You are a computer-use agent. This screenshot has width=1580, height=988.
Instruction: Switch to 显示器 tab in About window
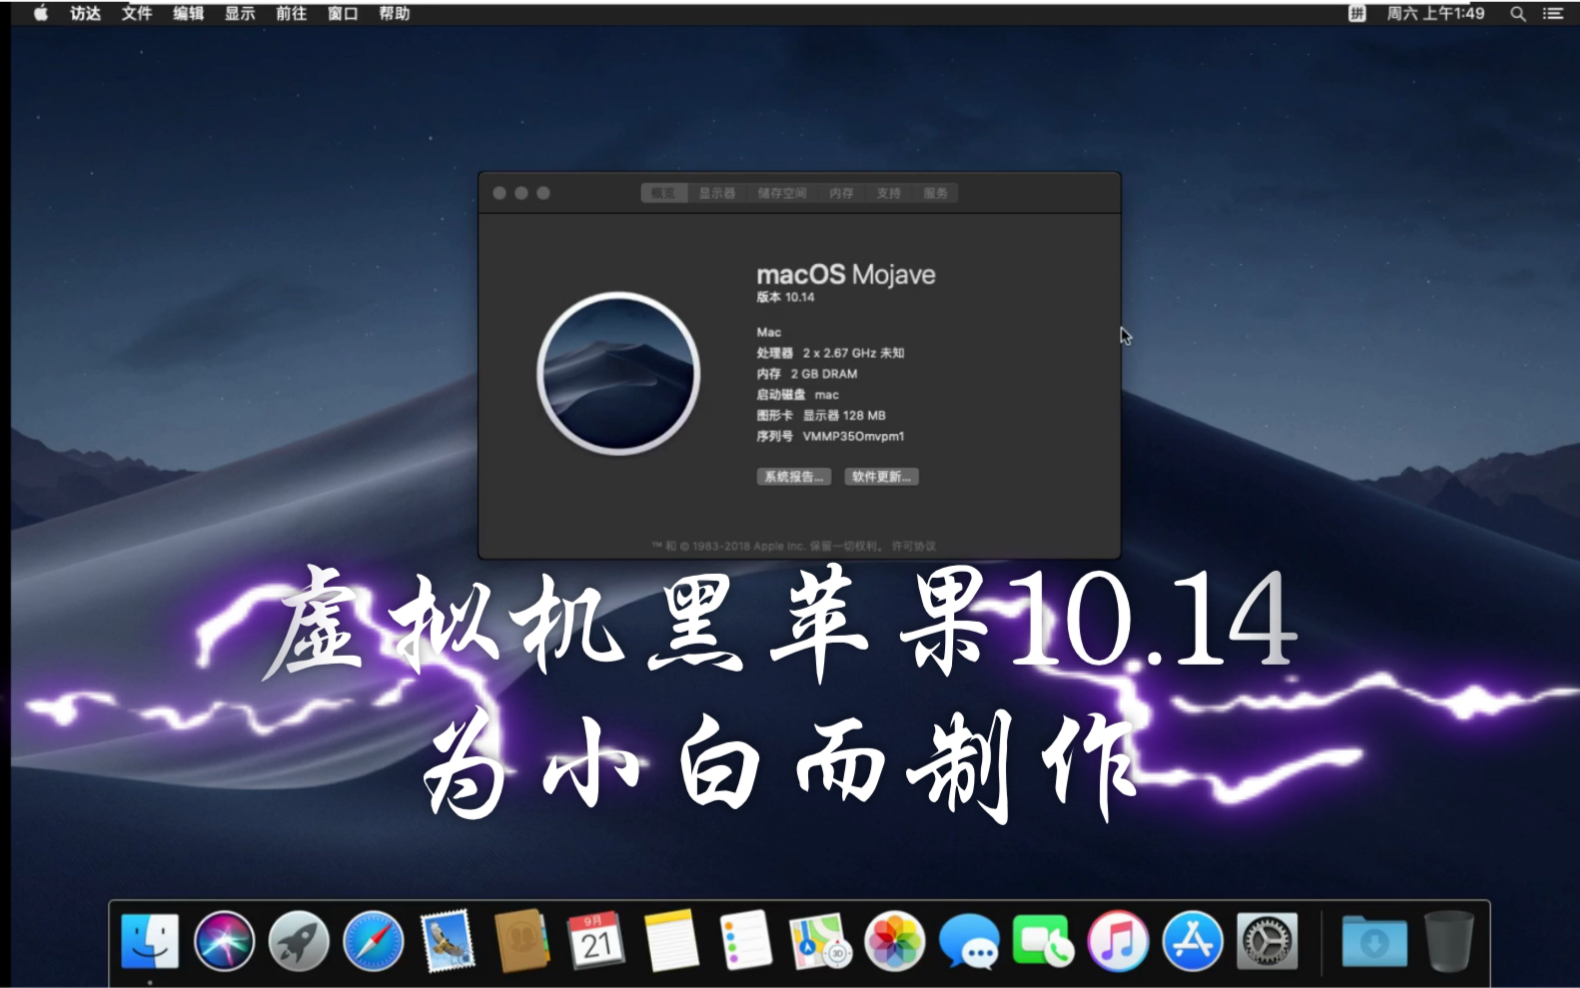pos(717,193)
